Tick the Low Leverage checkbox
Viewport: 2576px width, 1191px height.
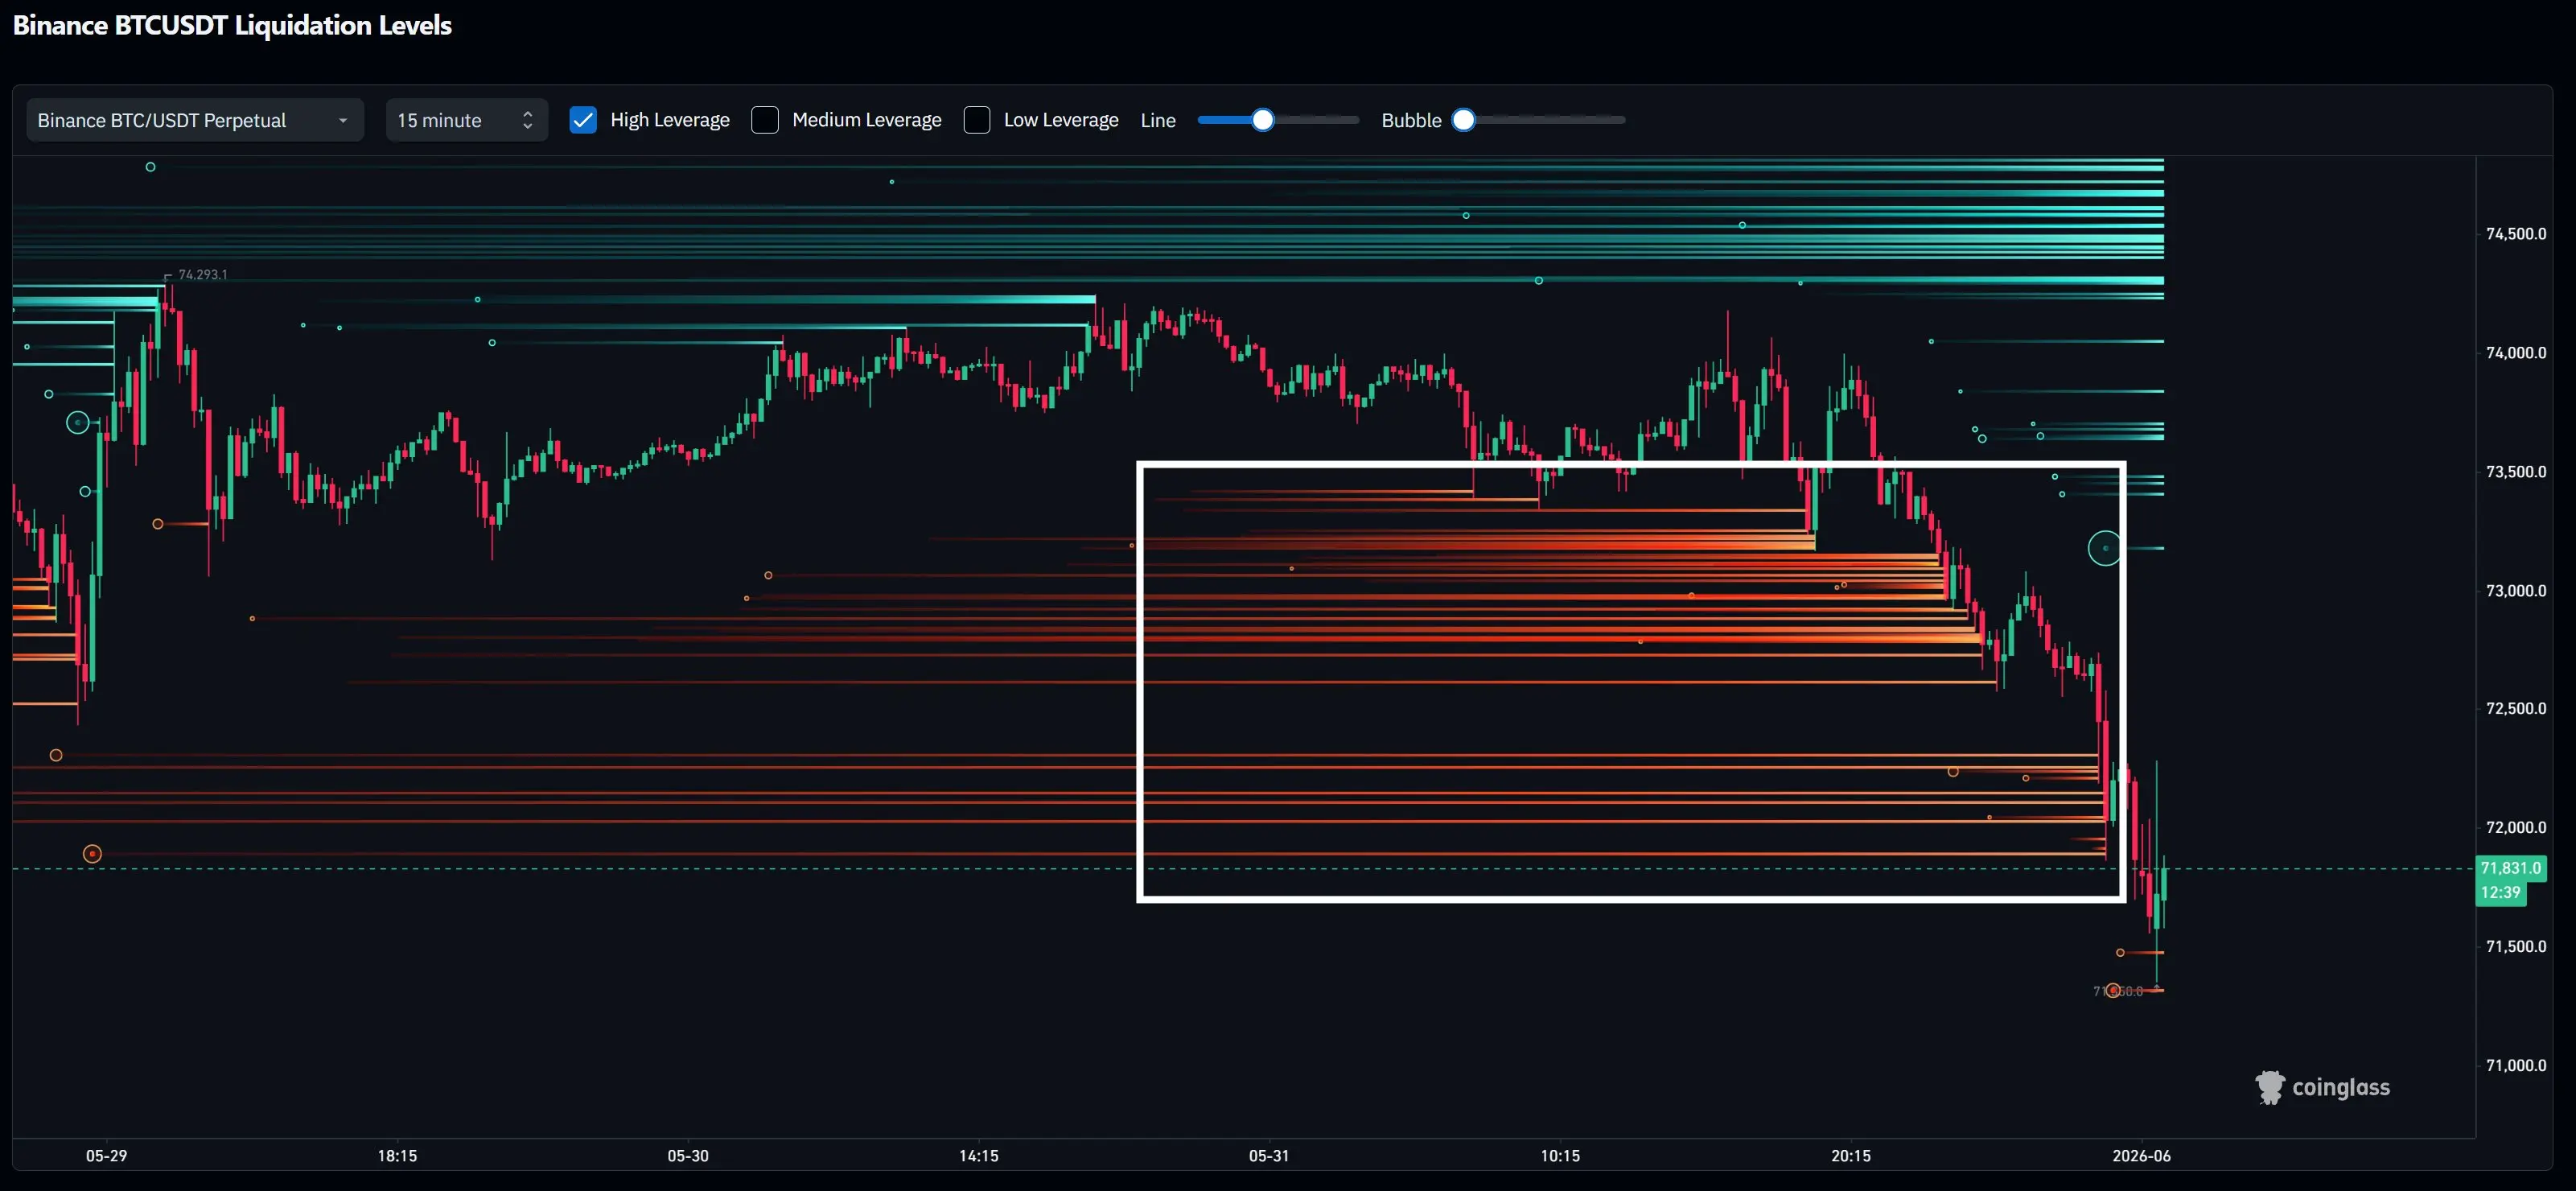click(x=977, y=120)
